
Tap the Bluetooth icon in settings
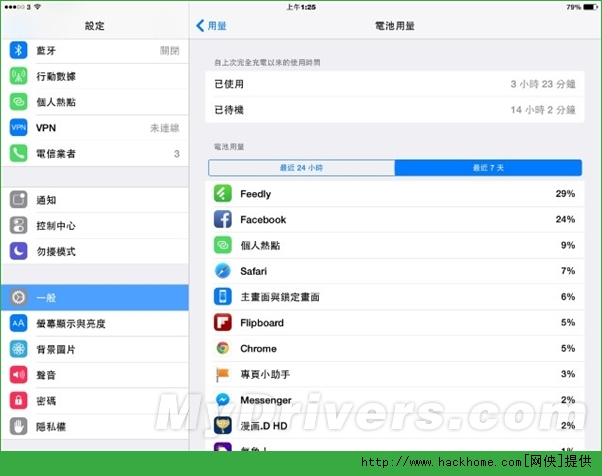coord(18,50)
